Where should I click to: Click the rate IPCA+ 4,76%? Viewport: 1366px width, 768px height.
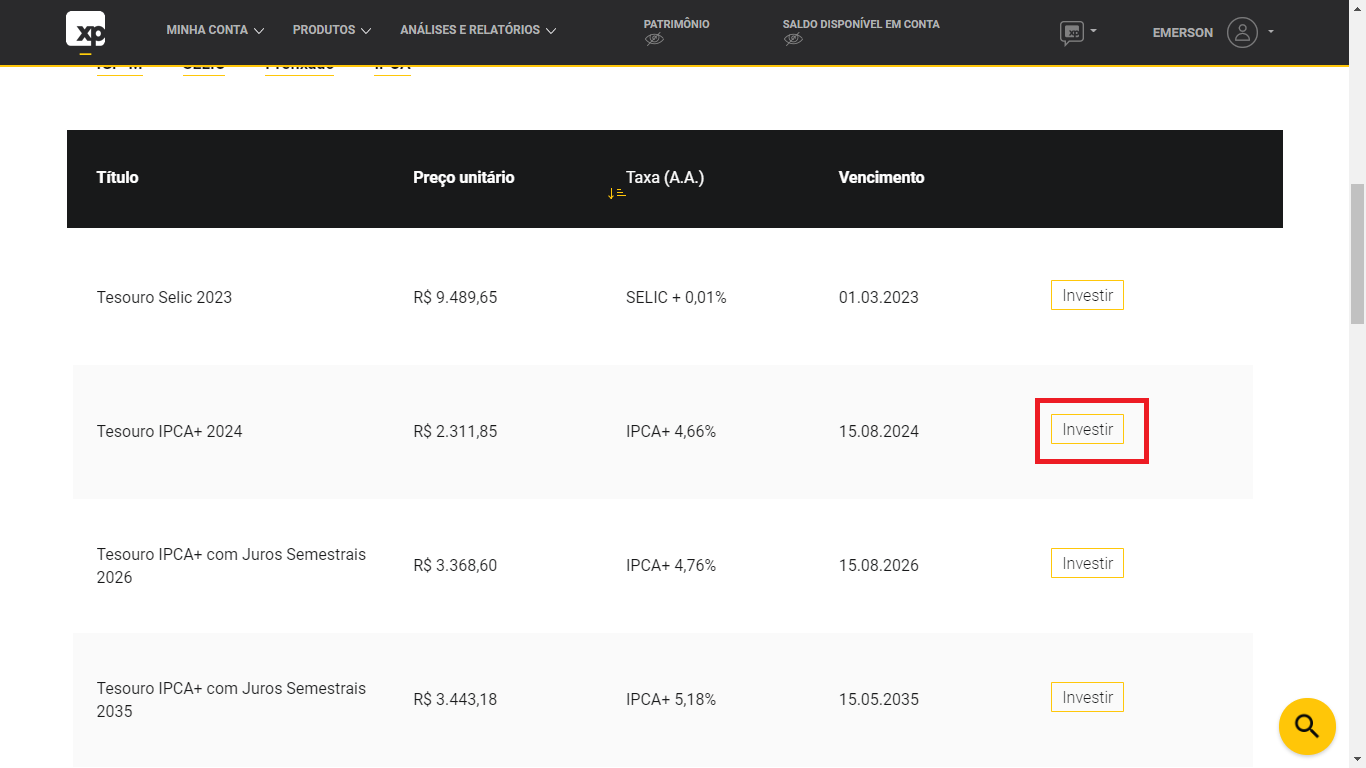pos(671,565)
